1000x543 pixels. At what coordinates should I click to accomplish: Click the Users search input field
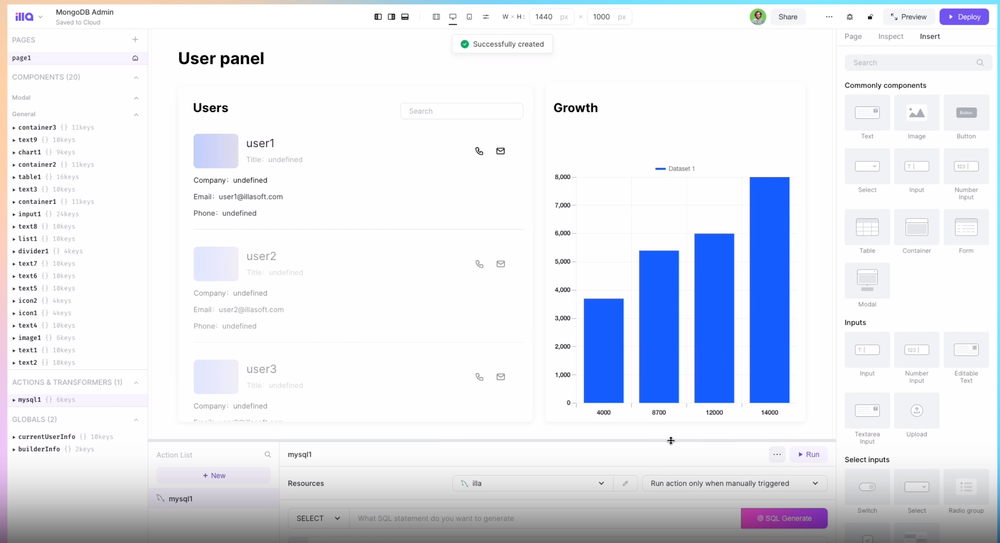(462, 111)
